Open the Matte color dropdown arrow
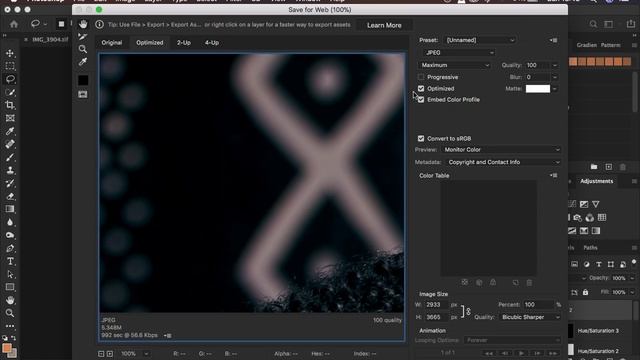The image size is (640, 360). click(555, 89)
